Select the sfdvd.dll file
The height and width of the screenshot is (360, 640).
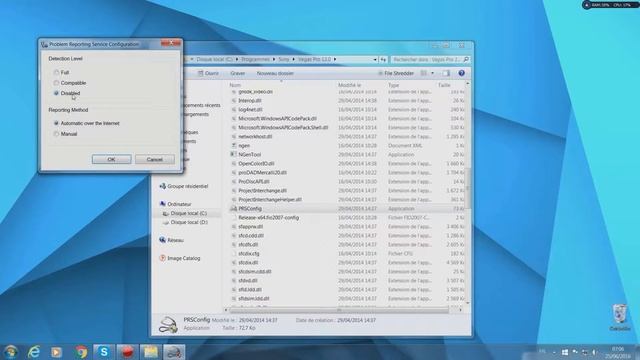(248, 280)
